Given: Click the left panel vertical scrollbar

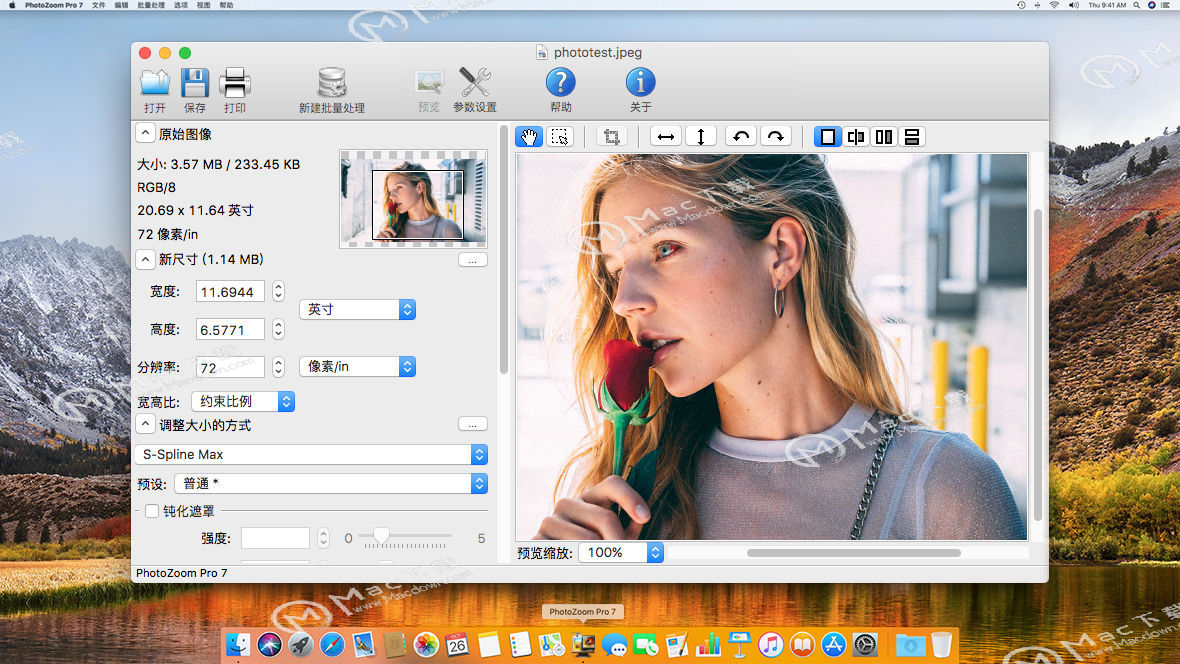Looking at the screenshot, I should tap(503, 248).
